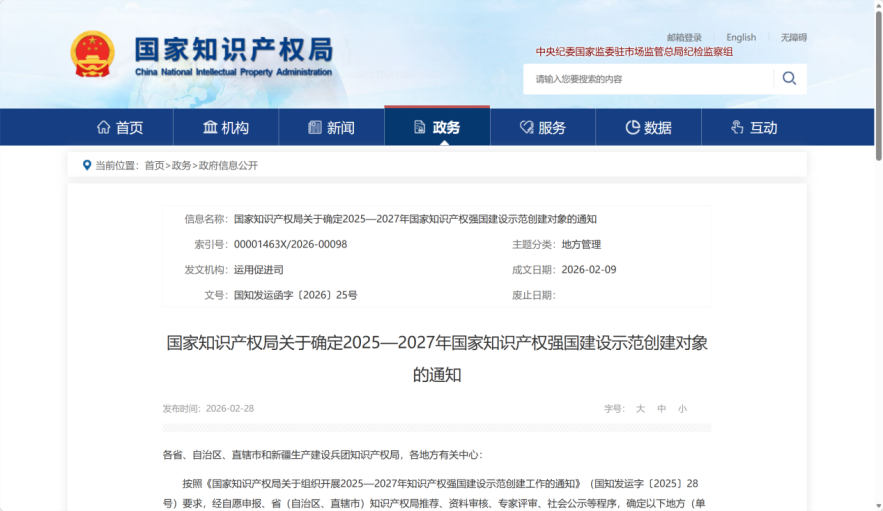Click 中央纪委国家监委驻市场监管总局纪检监察组 link
This screenshot has height=511, width=883.
click(x=634, y=52)
